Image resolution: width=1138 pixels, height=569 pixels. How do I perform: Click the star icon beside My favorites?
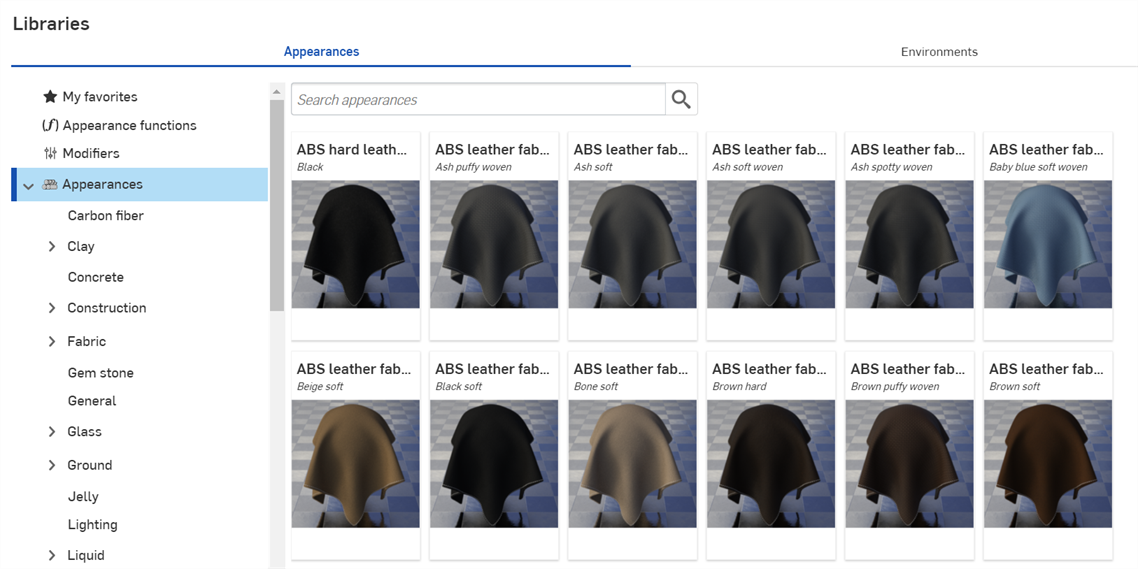pos(50,97)
